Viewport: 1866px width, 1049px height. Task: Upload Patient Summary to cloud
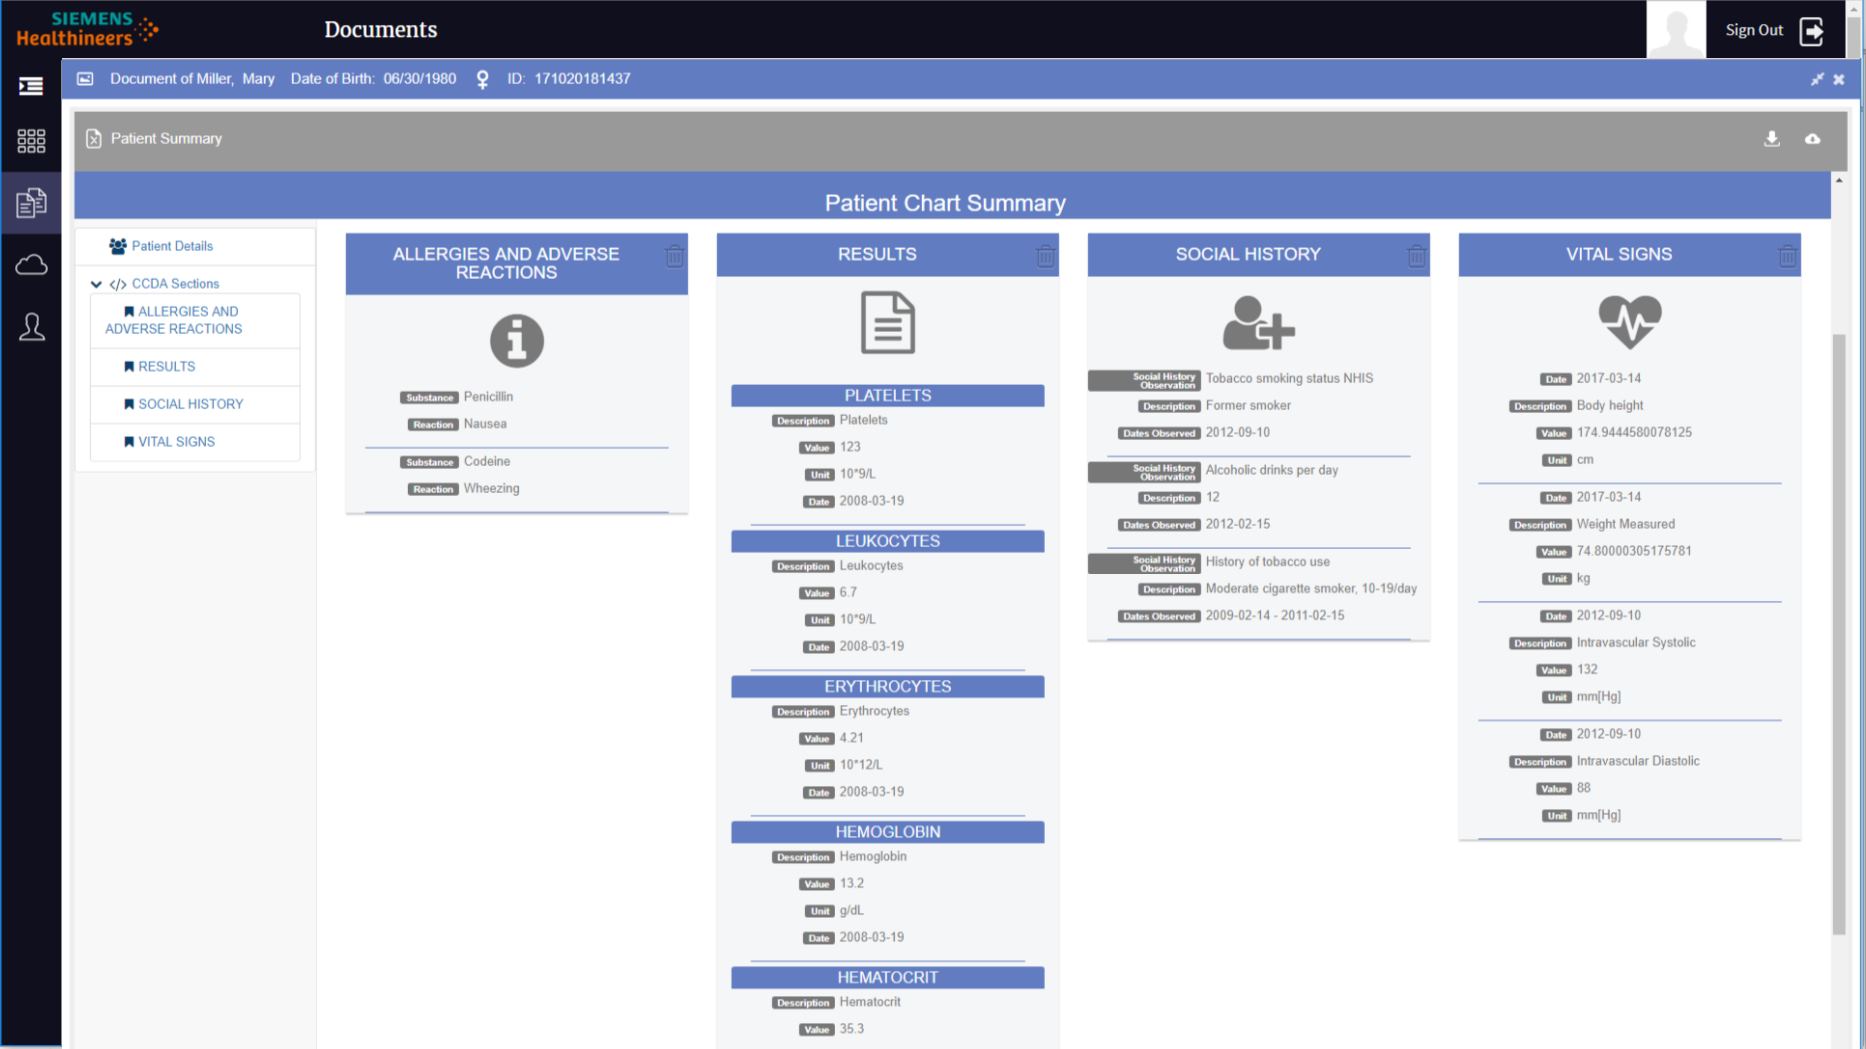point(1812,139)
